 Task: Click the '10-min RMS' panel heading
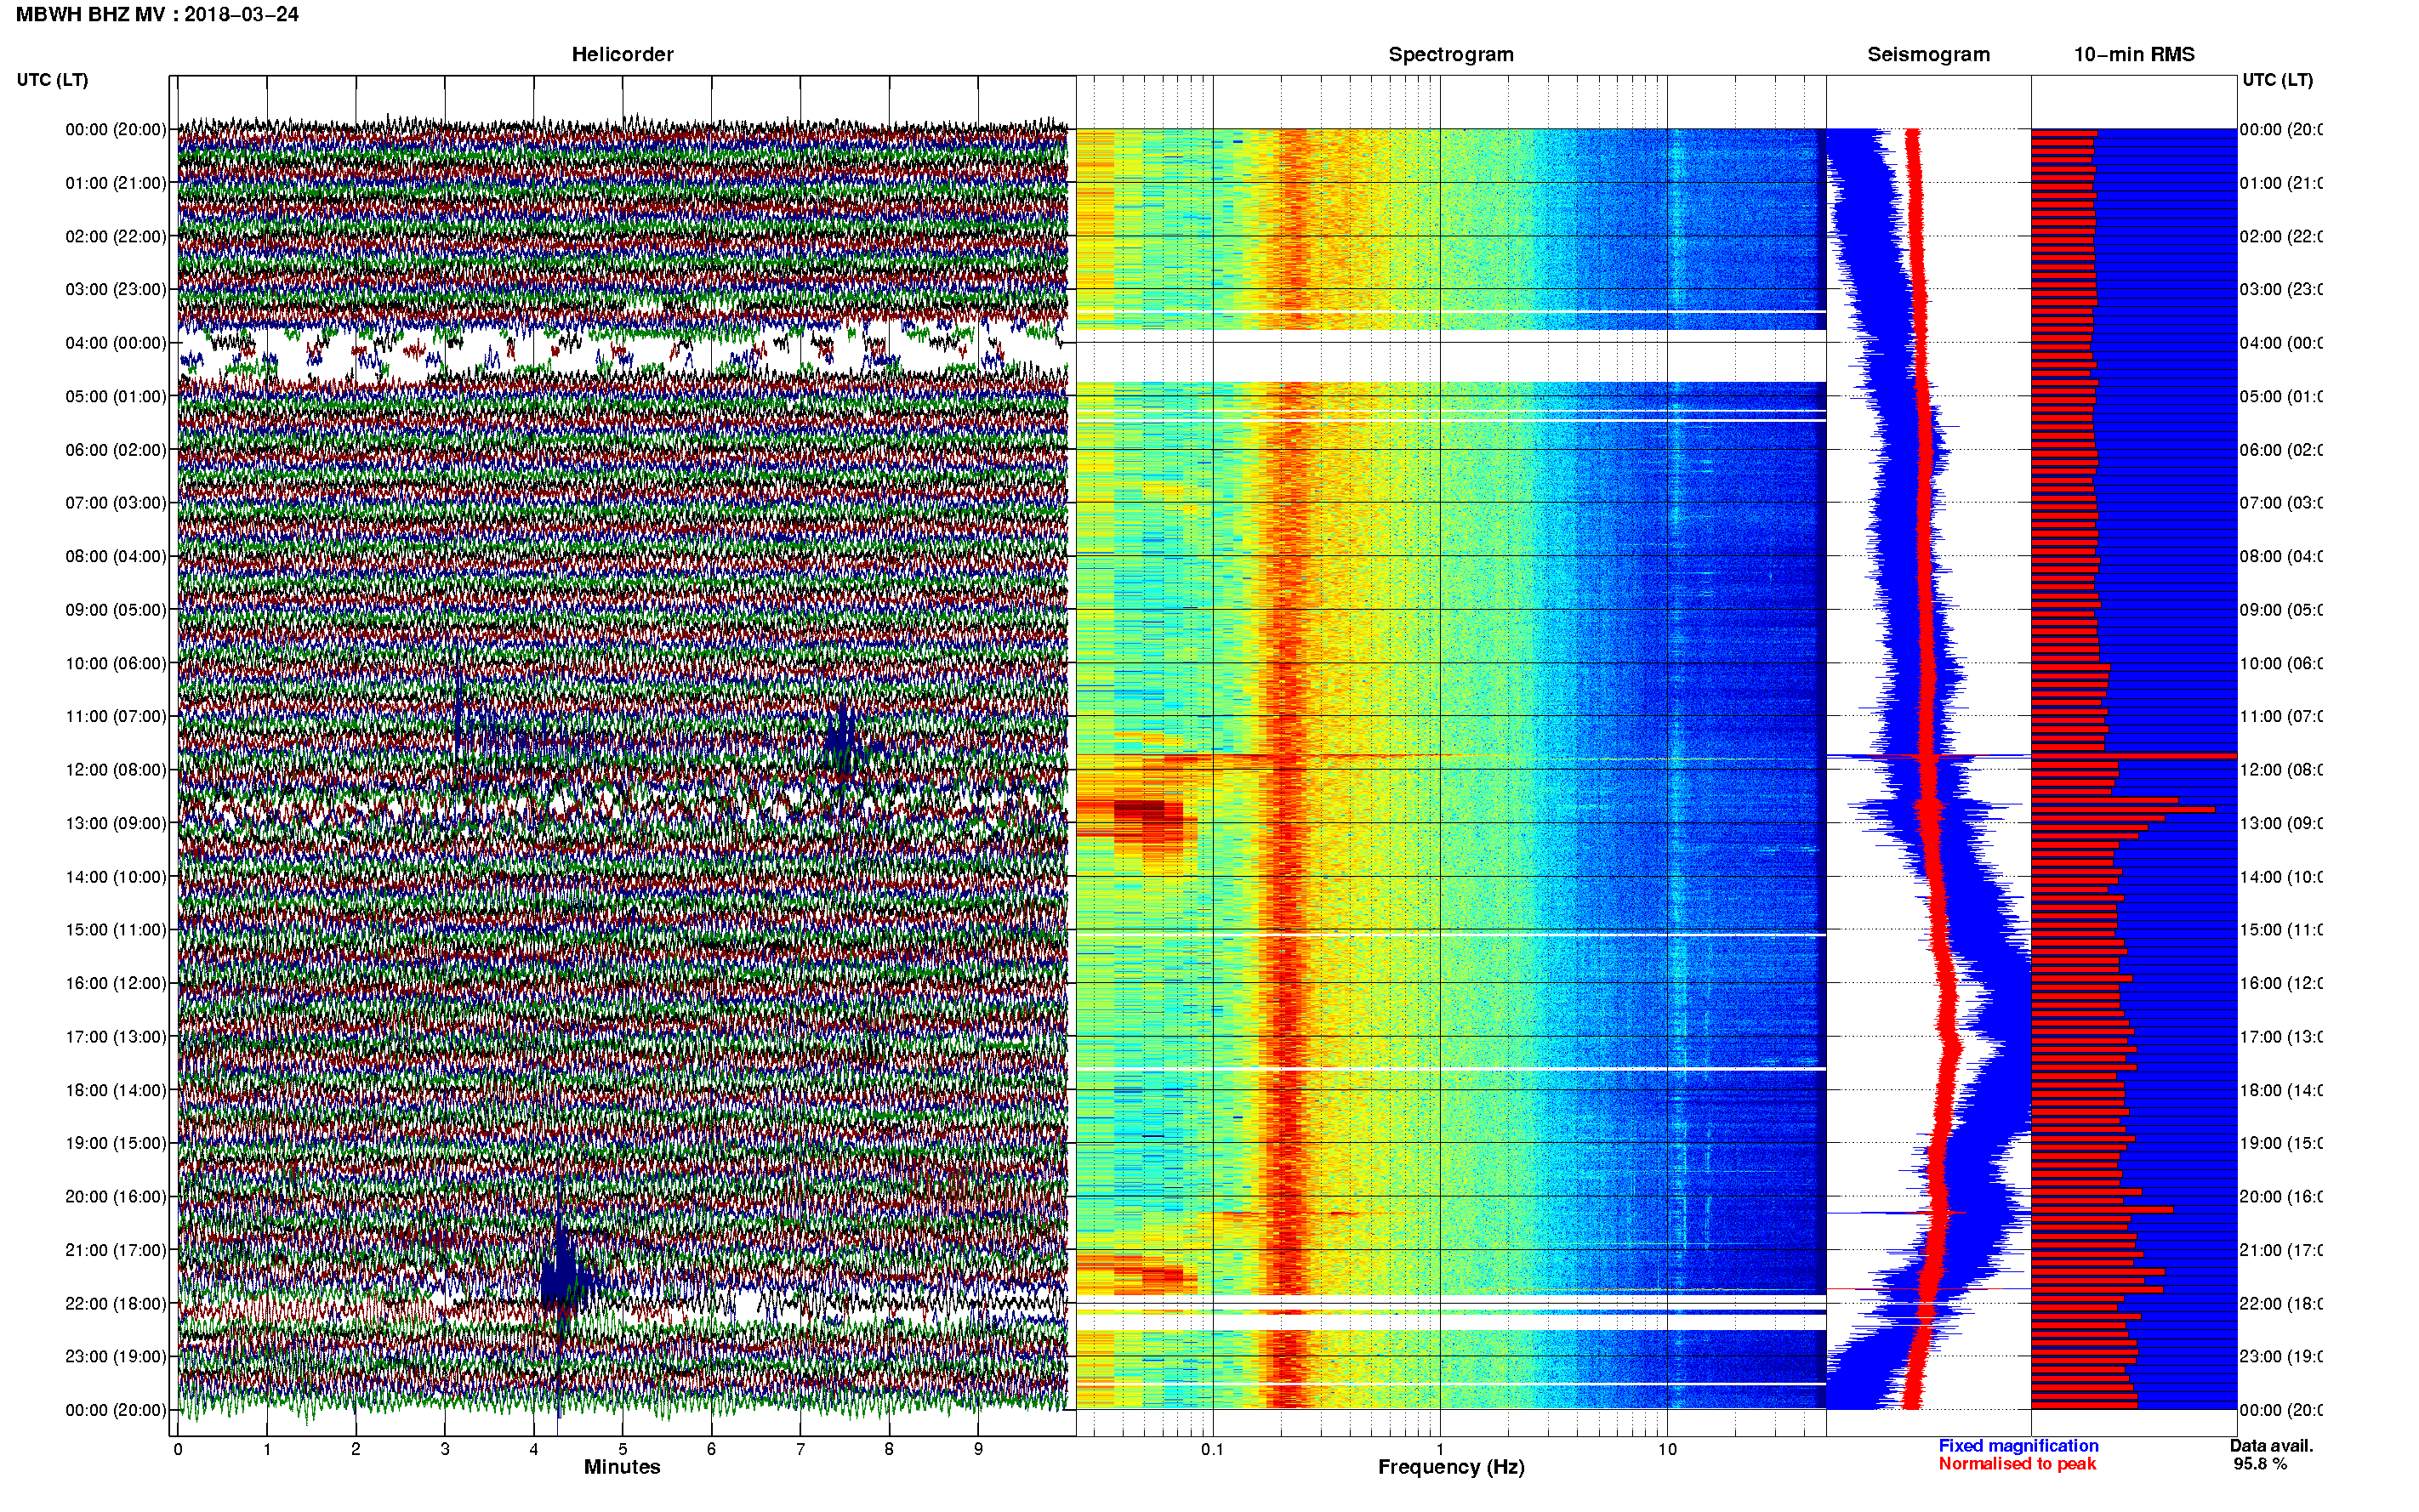coord(2134,55)
